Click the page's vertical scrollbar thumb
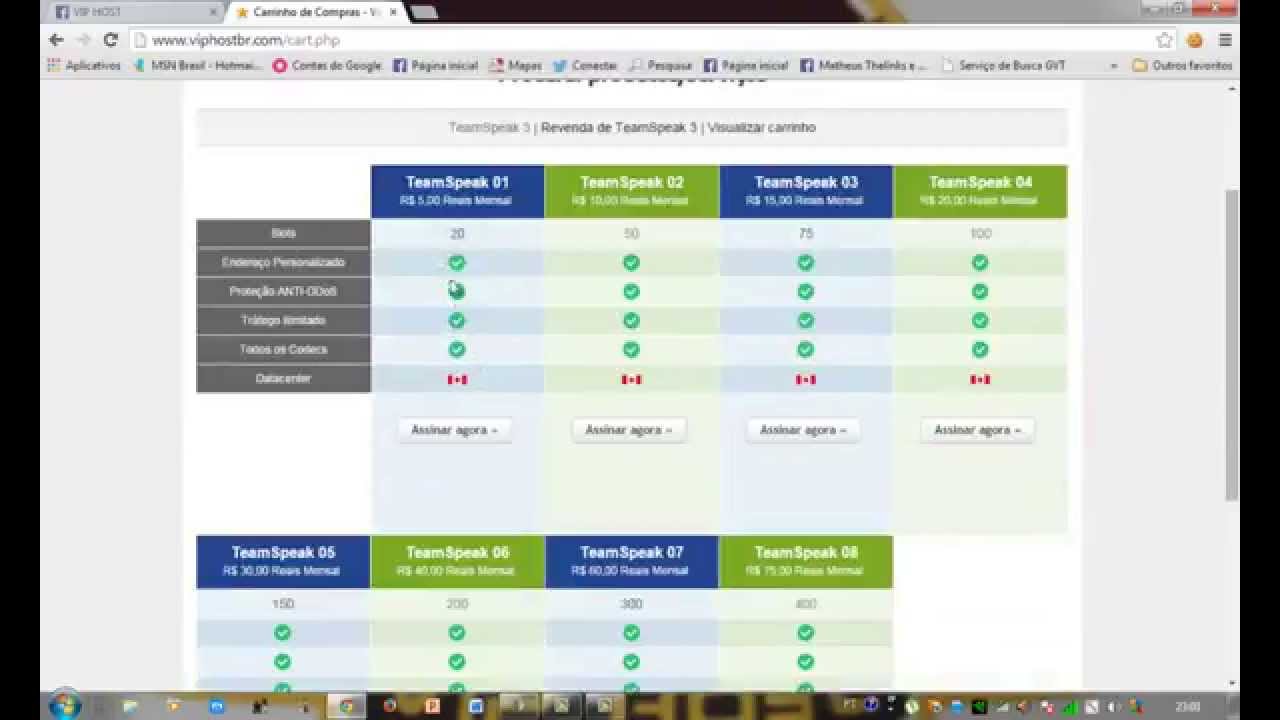Viewport: 1280px width, 720px height. point(1232,345)
